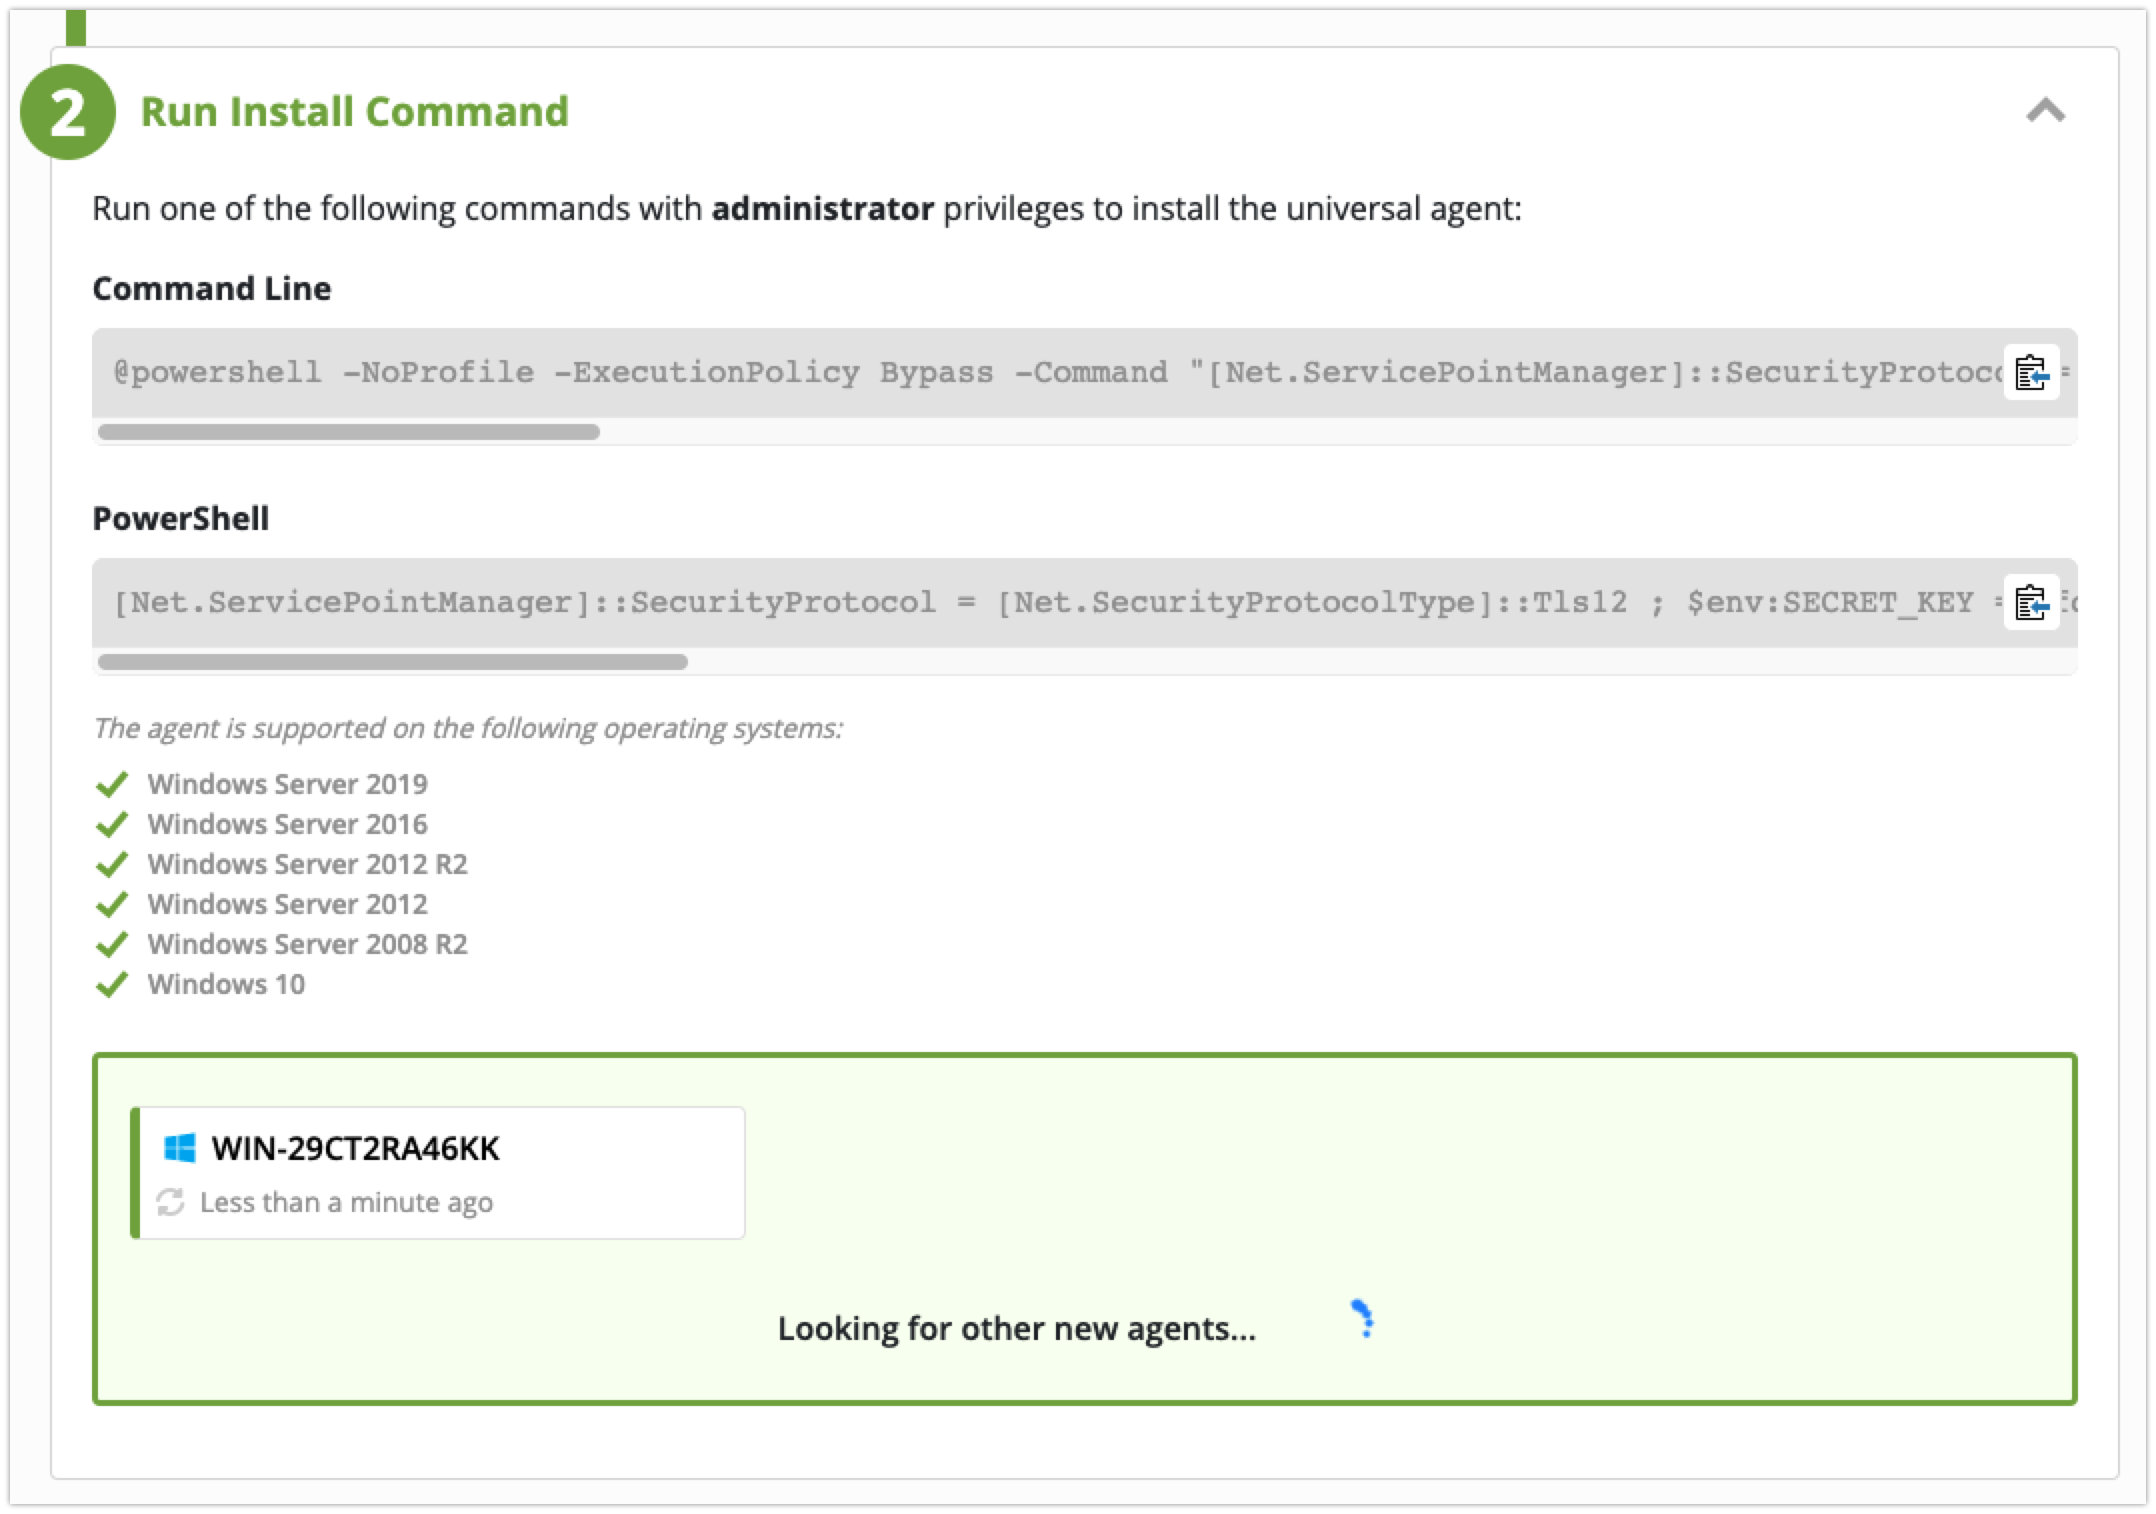2156x1514 pixels.
Task: Collapse the Run Install Command section
Action: pyautogui.click(x=2045, y=111)
